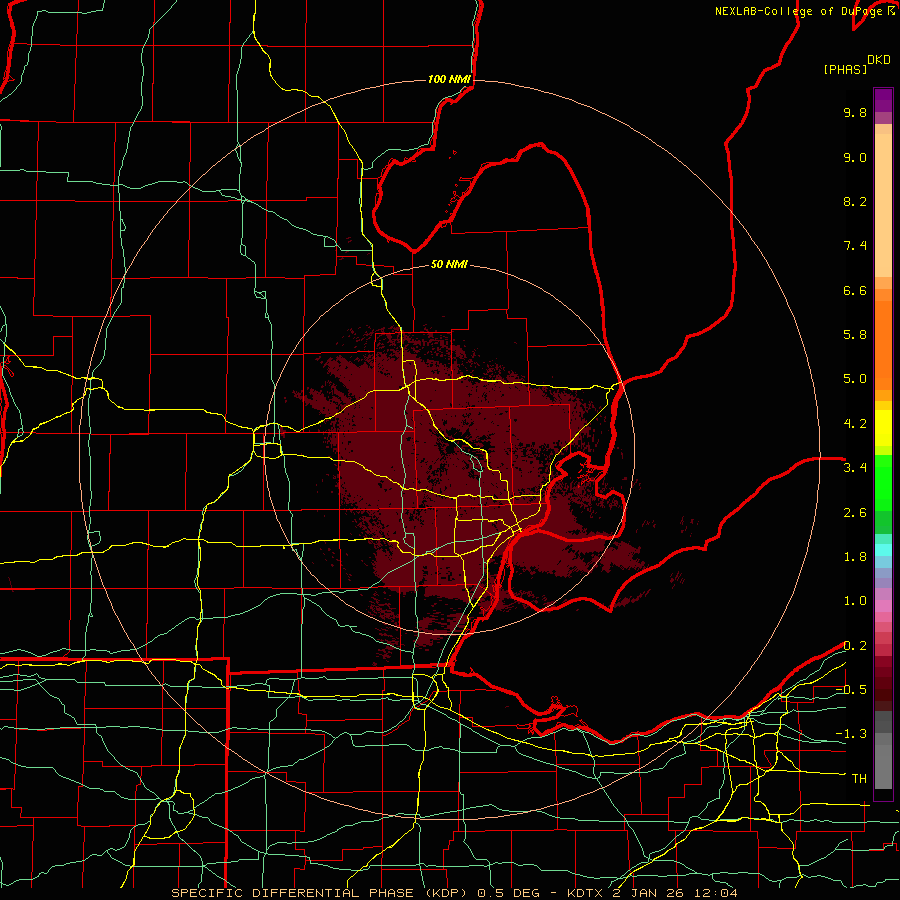Click the 50 NMI range ring label
The image size is (900, 900).
(449, 264)
